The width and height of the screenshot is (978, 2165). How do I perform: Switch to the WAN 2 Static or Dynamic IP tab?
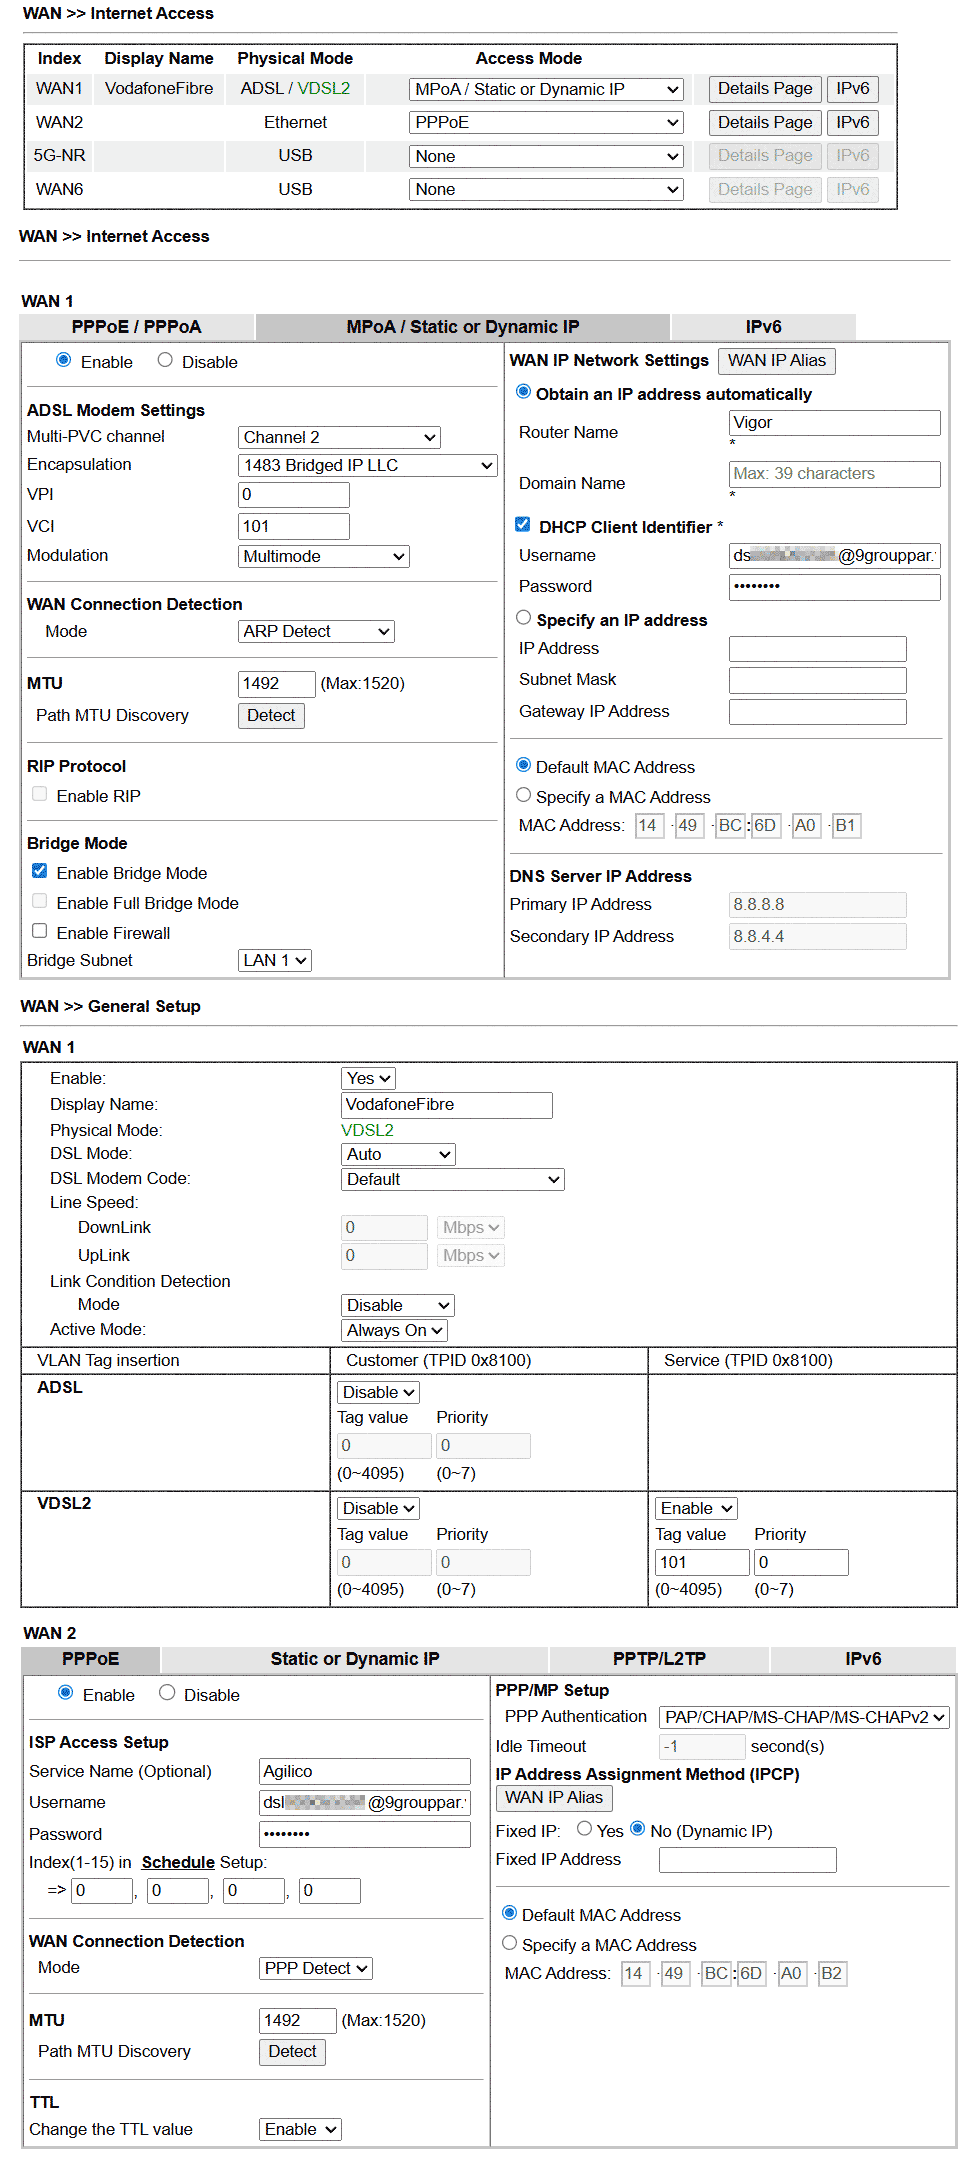coord(355,1659)
